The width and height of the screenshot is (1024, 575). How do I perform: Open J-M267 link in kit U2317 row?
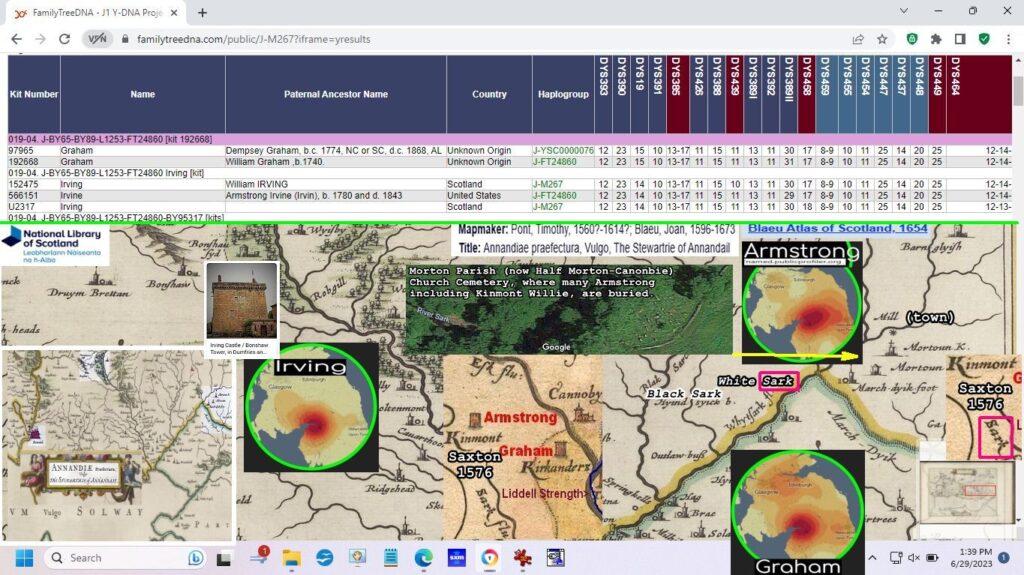547,207
